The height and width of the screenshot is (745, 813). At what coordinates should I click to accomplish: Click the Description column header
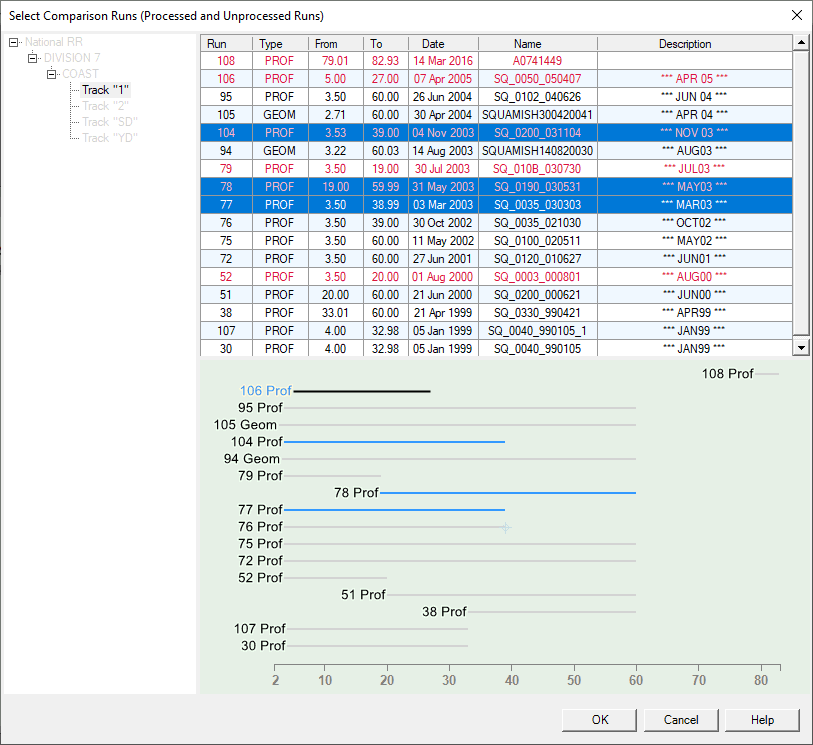point(685,44)
